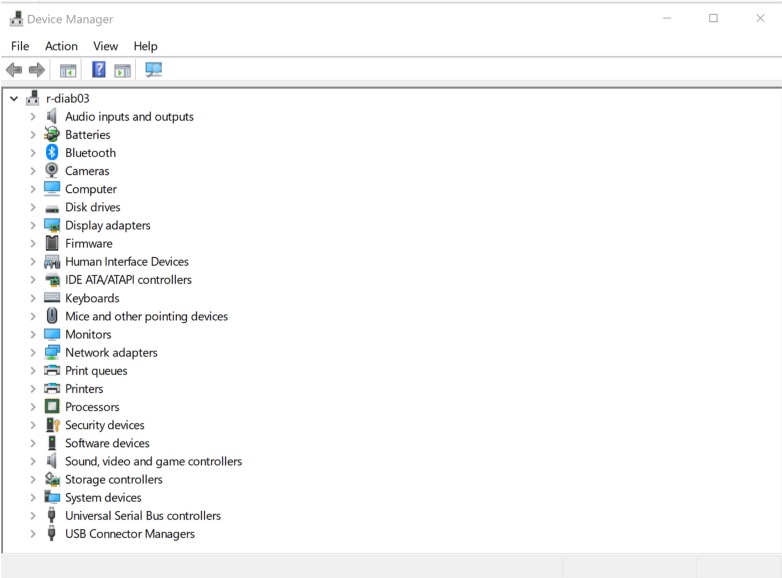Viewport: 782px width, 578px height.
Task: Click the Bluetooth category icon
Action: (52, 152)
